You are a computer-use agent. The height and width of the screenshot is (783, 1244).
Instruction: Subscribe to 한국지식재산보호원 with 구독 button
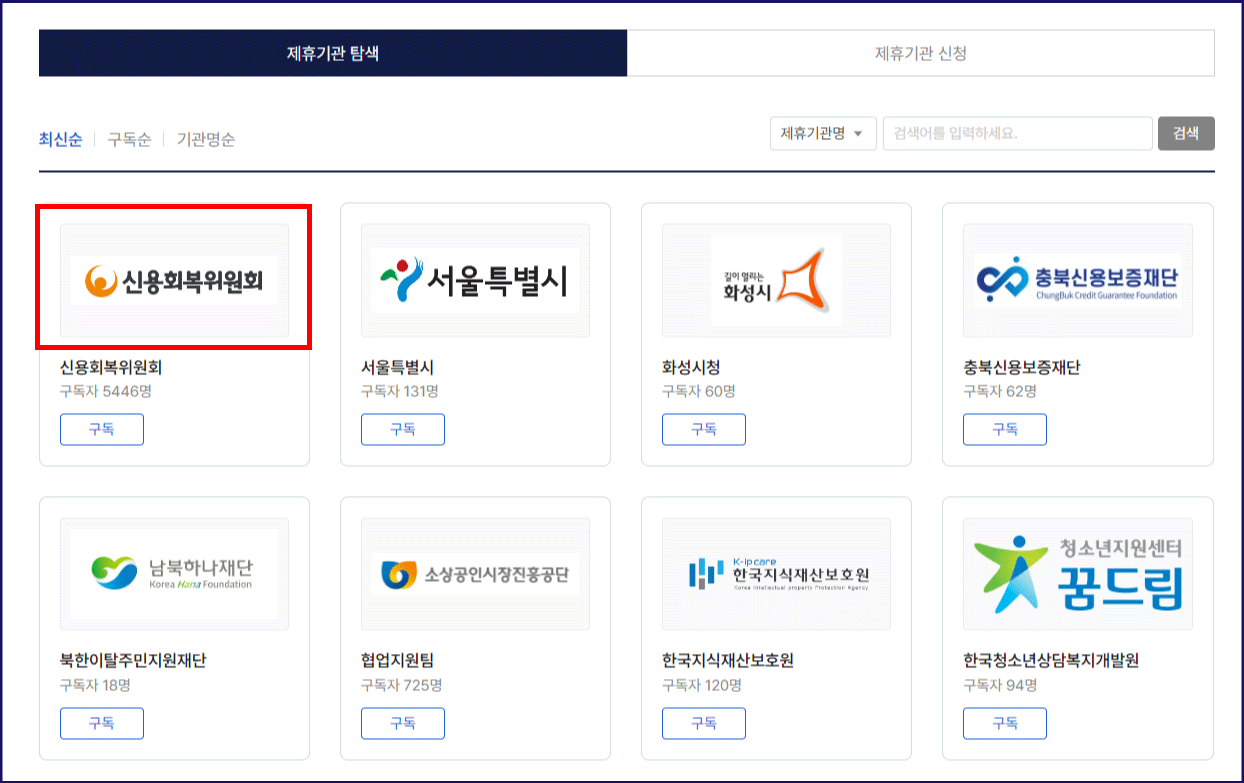[704, 723]
